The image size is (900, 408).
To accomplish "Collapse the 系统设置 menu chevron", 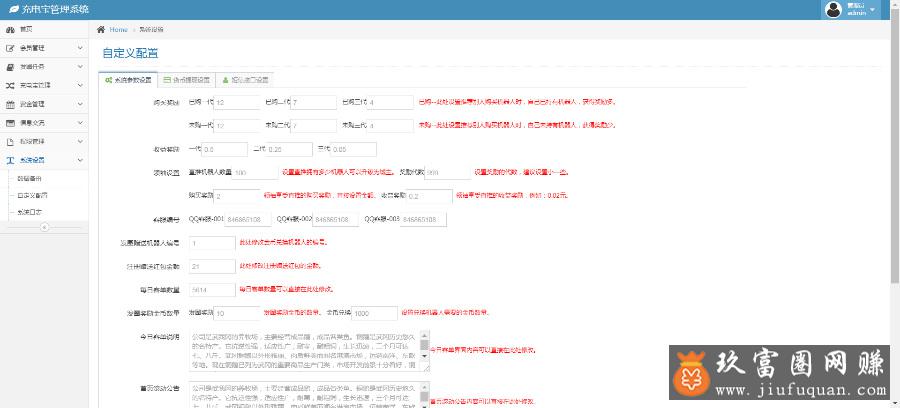I will 81,159.
